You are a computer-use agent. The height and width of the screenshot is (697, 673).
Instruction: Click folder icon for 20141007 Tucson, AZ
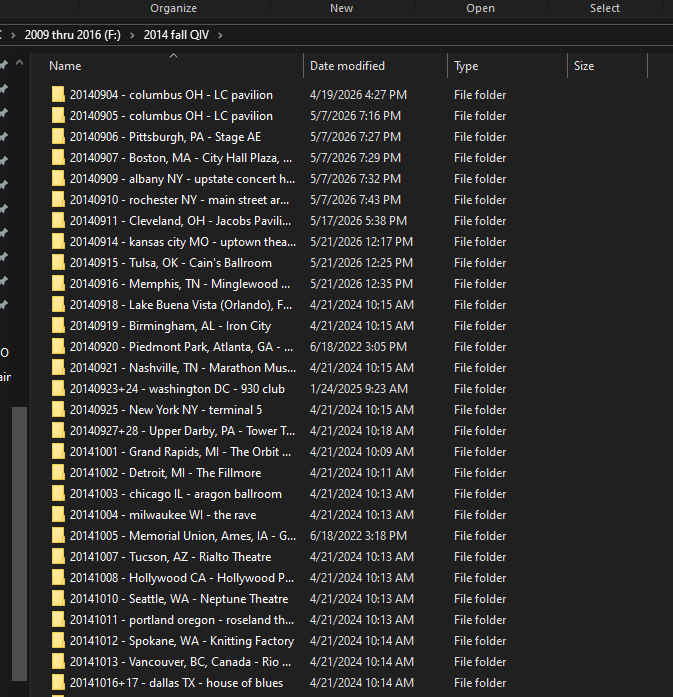click(58, 557)
